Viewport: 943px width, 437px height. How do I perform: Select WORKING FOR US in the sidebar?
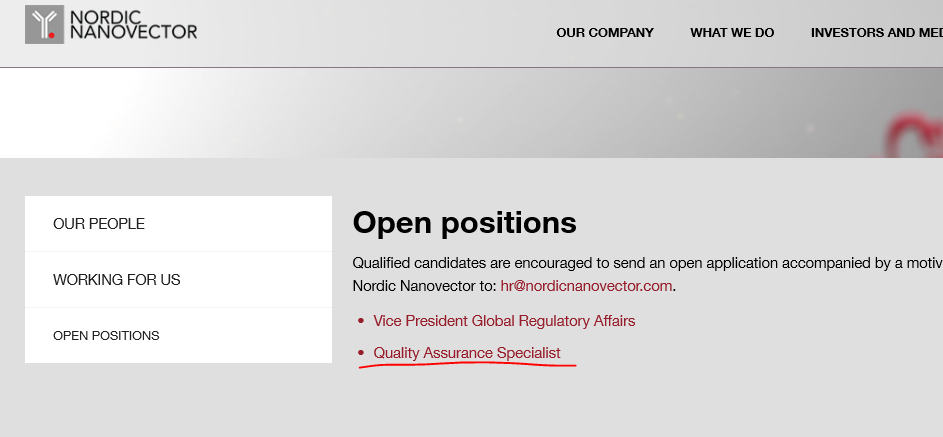click(179, 280)
